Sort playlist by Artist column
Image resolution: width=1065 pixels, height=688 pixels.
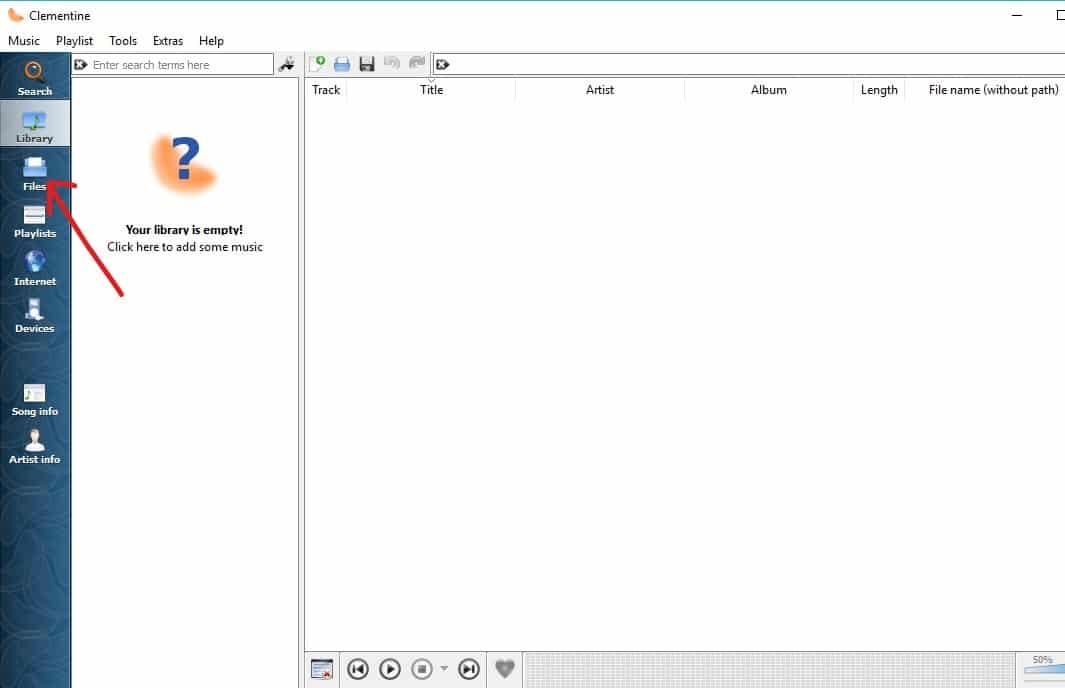pyautogui.click(x=600, y=90)
